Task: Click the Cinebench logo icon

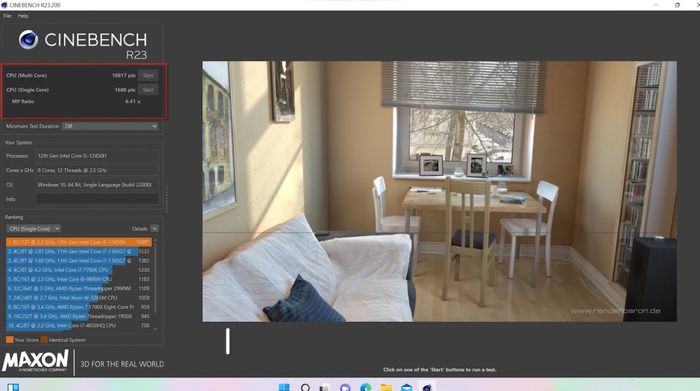Action: point(28,40)
